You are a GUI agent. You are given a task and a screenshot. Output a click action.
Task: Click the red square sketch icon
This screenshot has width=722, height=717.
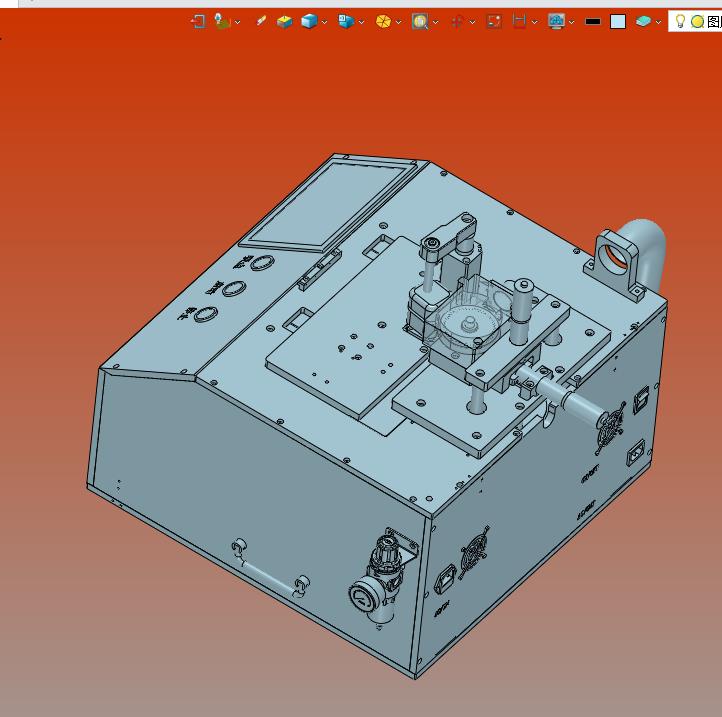coord(494,21)
